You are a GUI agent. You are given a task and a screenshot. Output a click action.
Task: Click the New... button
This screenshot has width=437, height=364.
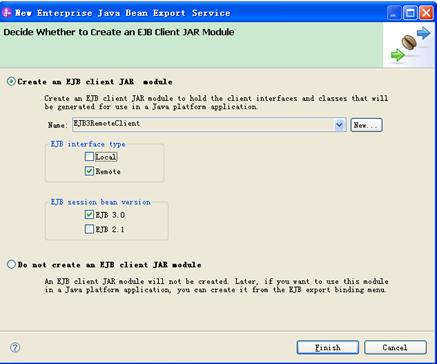tap(366, 125)
